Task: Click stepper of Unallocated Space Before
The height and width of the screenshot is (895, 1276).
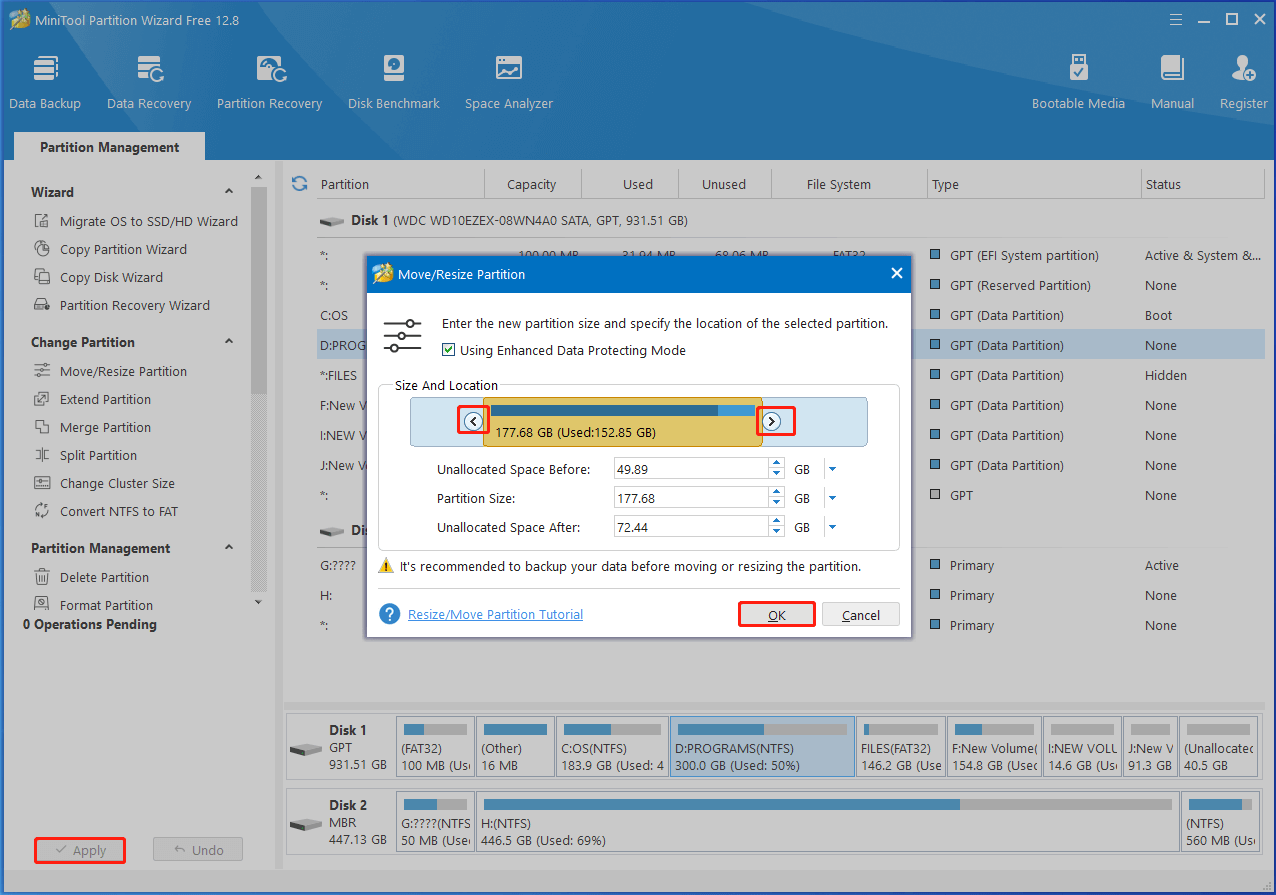Action: 776,468
